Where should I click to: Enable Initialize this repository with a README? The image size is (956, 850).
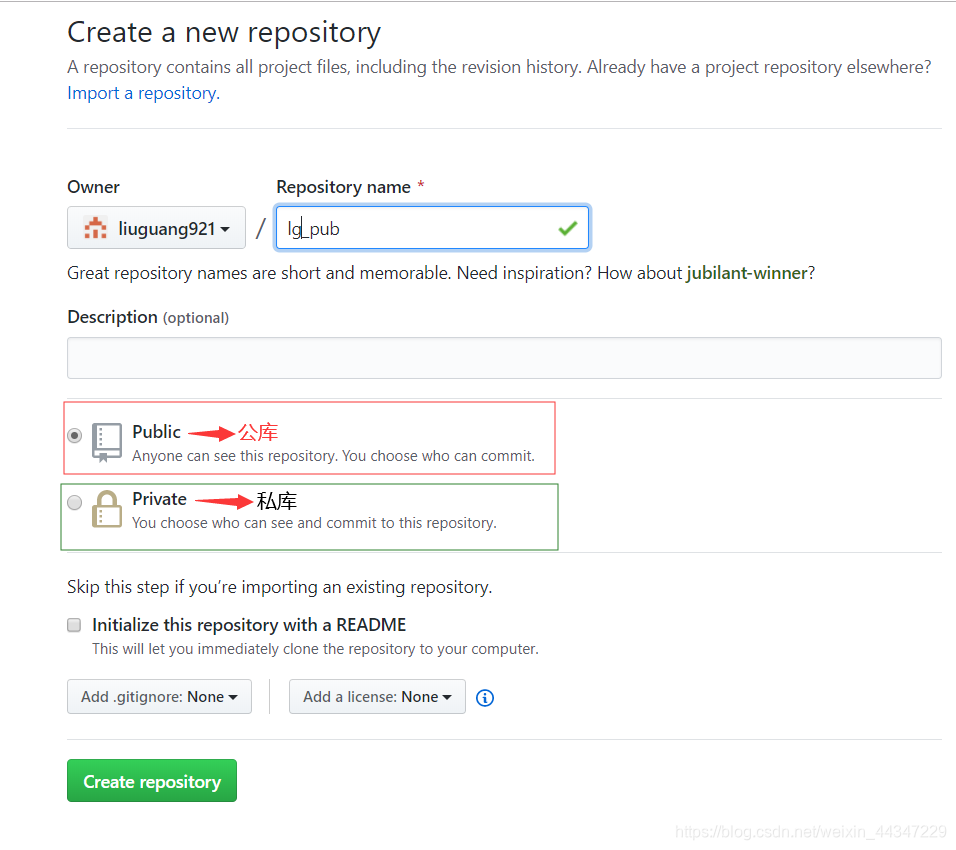coord(74,625)
